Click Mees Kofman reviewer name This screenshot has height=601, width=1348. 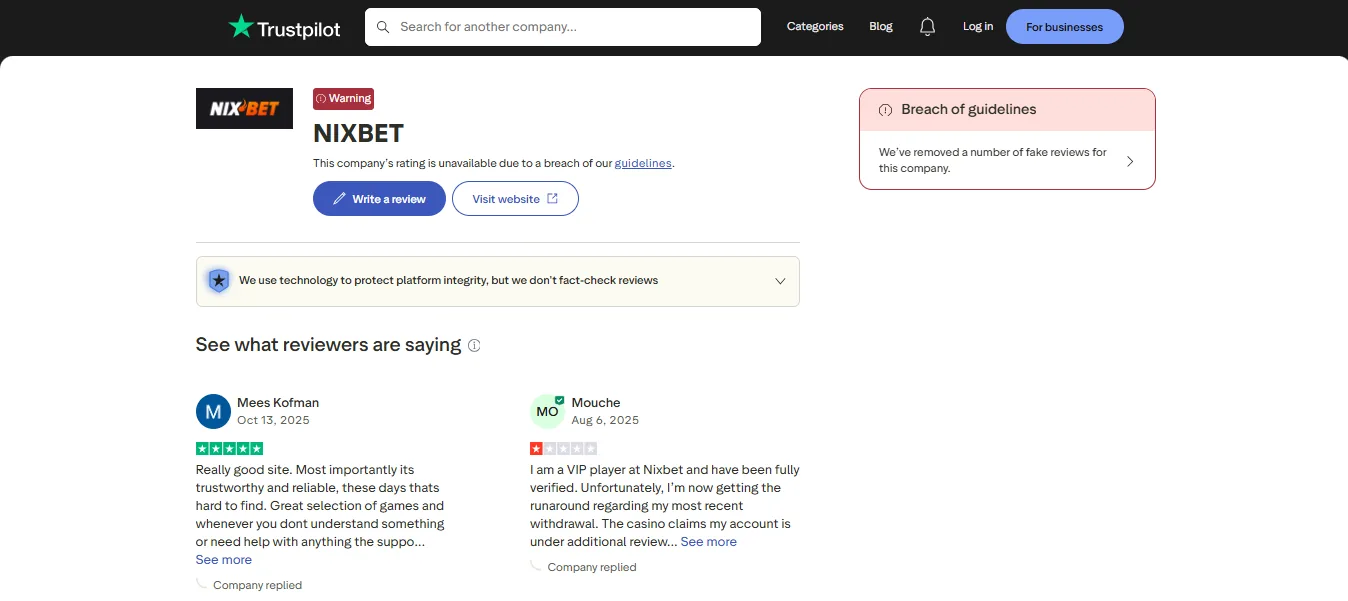(x=278, y=403)
